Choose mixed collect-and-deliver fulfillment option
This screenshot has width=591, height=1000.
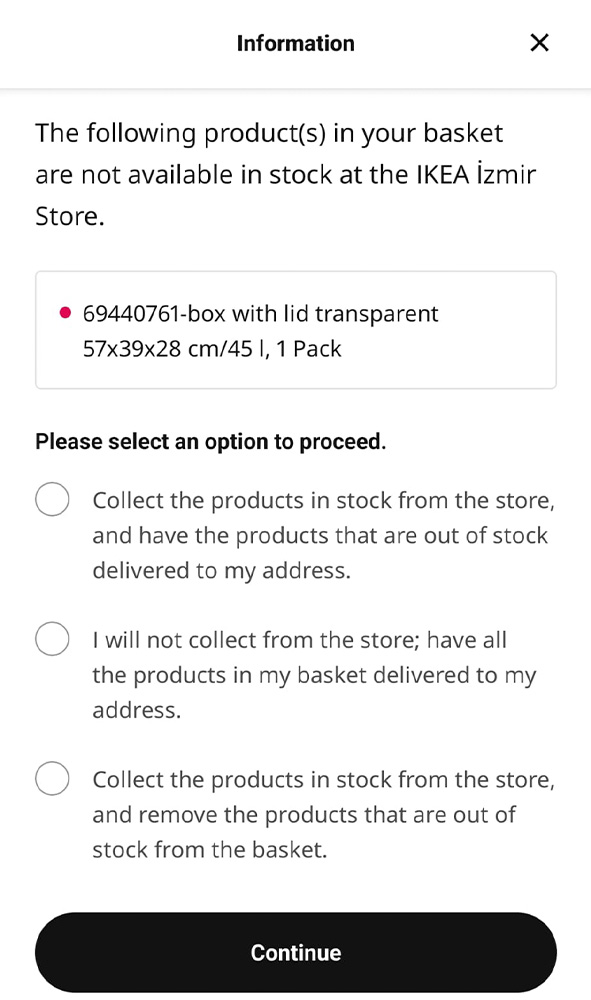pos(52,499)
